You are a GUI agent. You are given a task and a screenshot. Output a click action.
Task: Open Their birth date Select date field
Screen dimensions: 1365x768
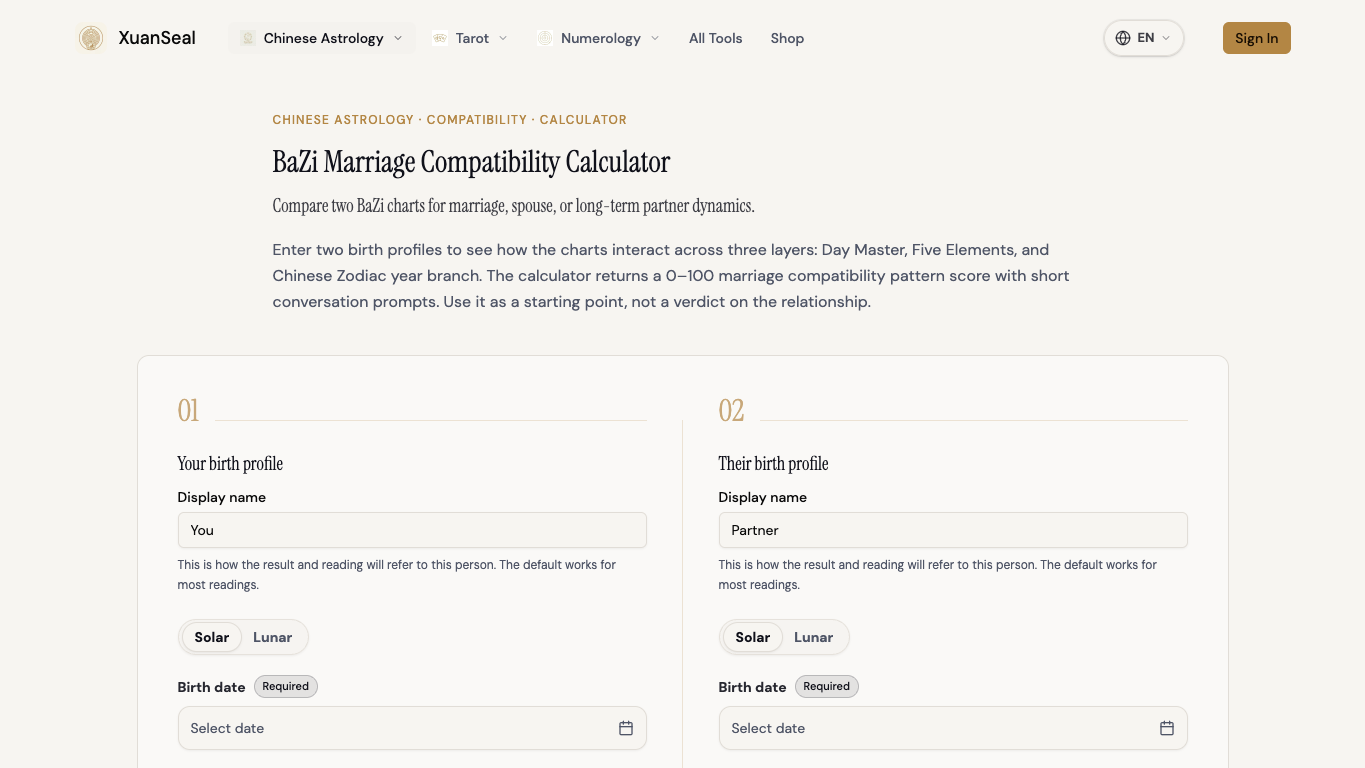tap(953, 728)
